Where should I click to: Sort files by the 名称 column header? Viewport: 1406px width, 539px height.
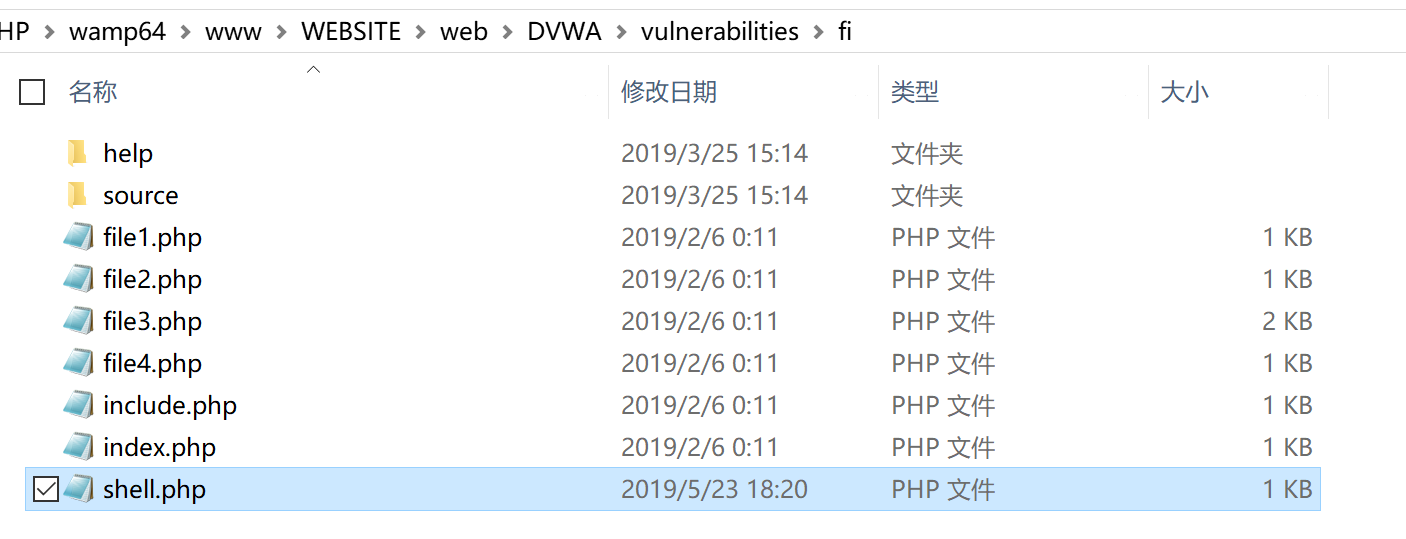(x=93, y=92)
